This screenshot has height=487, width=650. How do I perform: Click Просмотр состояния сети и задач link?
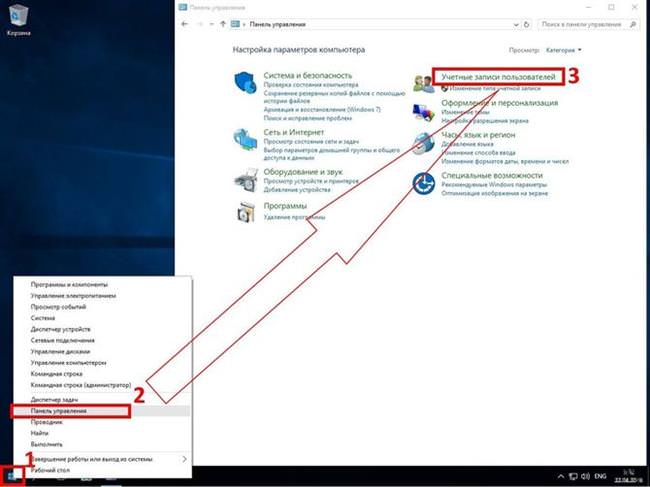pos(311,142)
